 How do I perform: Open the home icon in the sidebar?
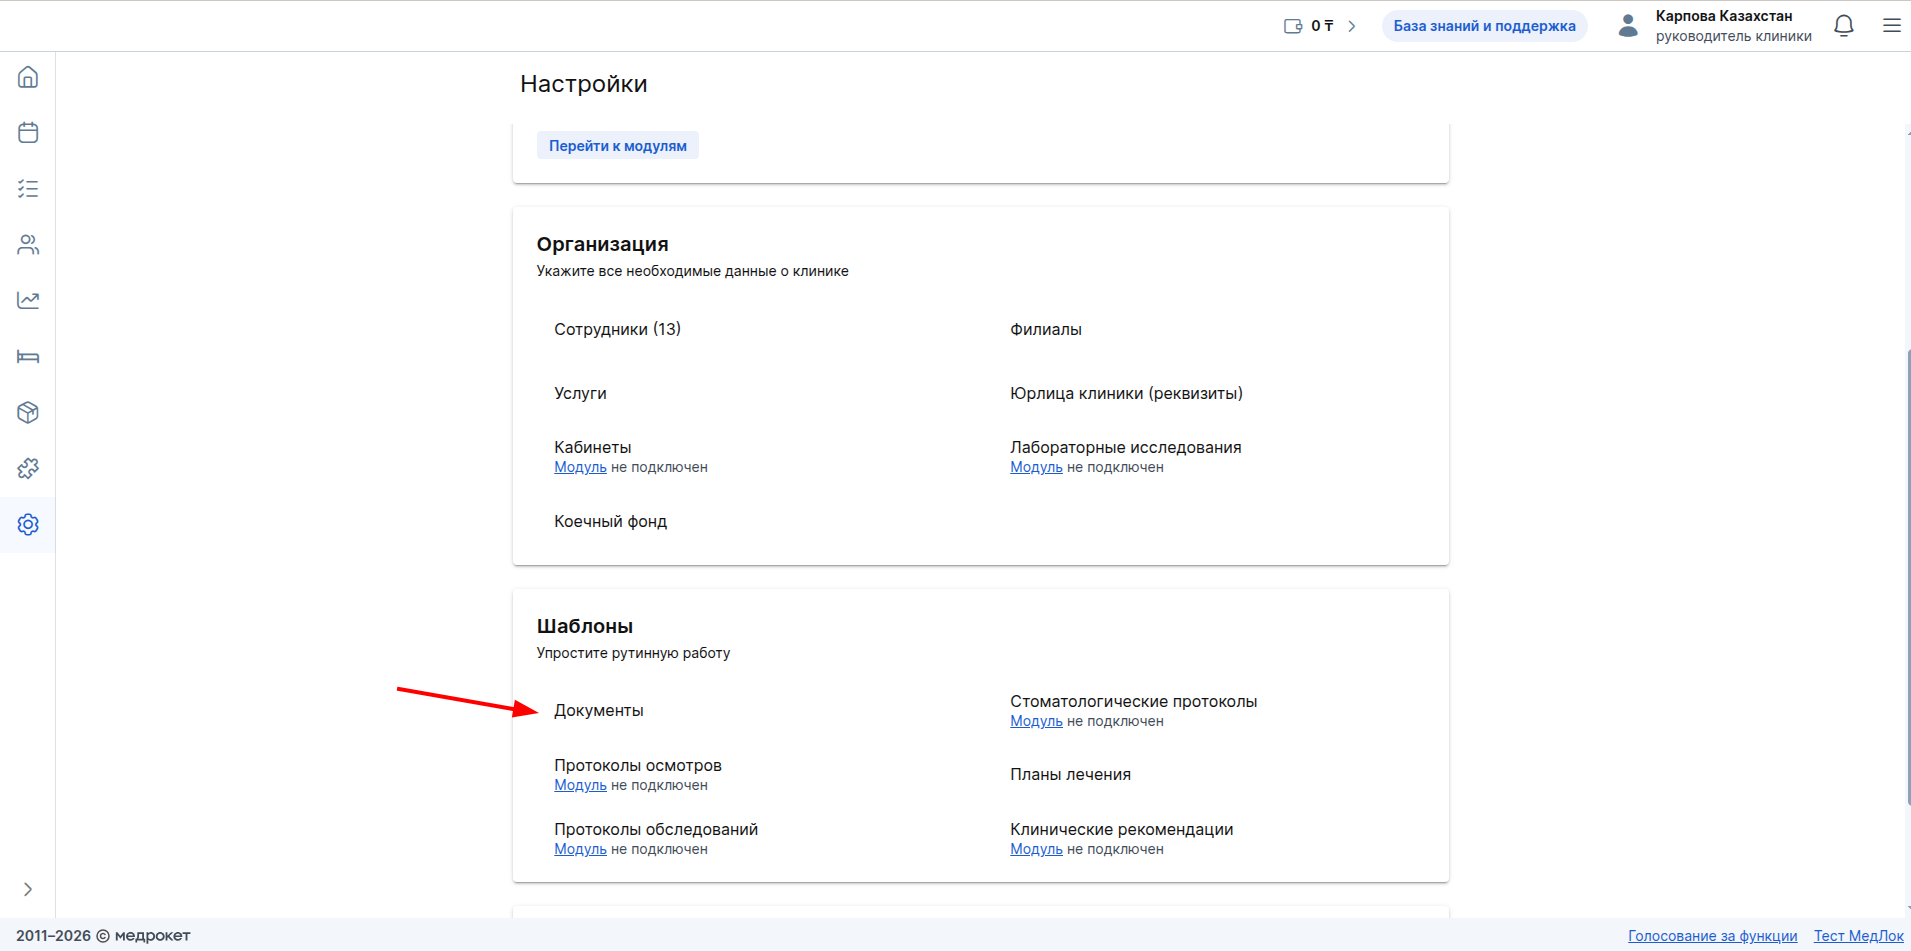pyautogui.click(x=28, y=77)
